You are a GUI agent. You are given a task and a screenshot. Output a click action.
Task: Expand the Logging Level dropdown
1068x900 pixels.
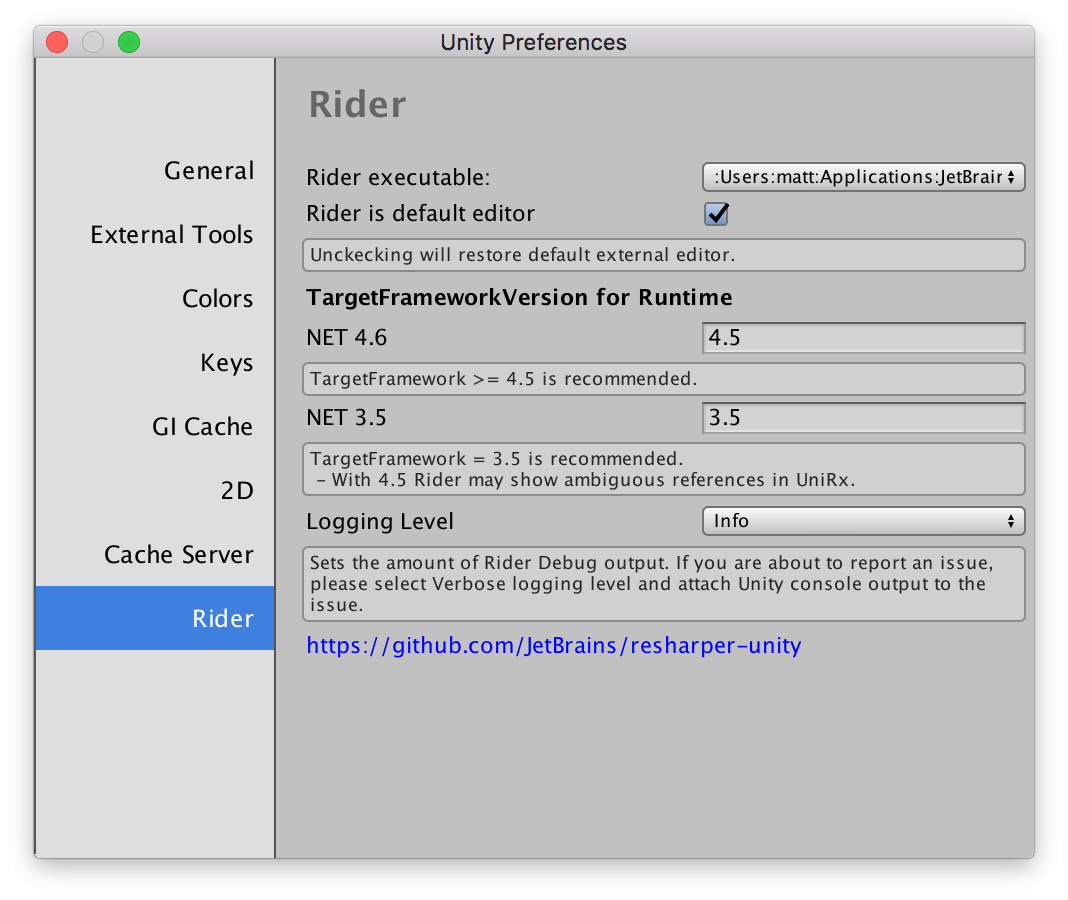863,521
